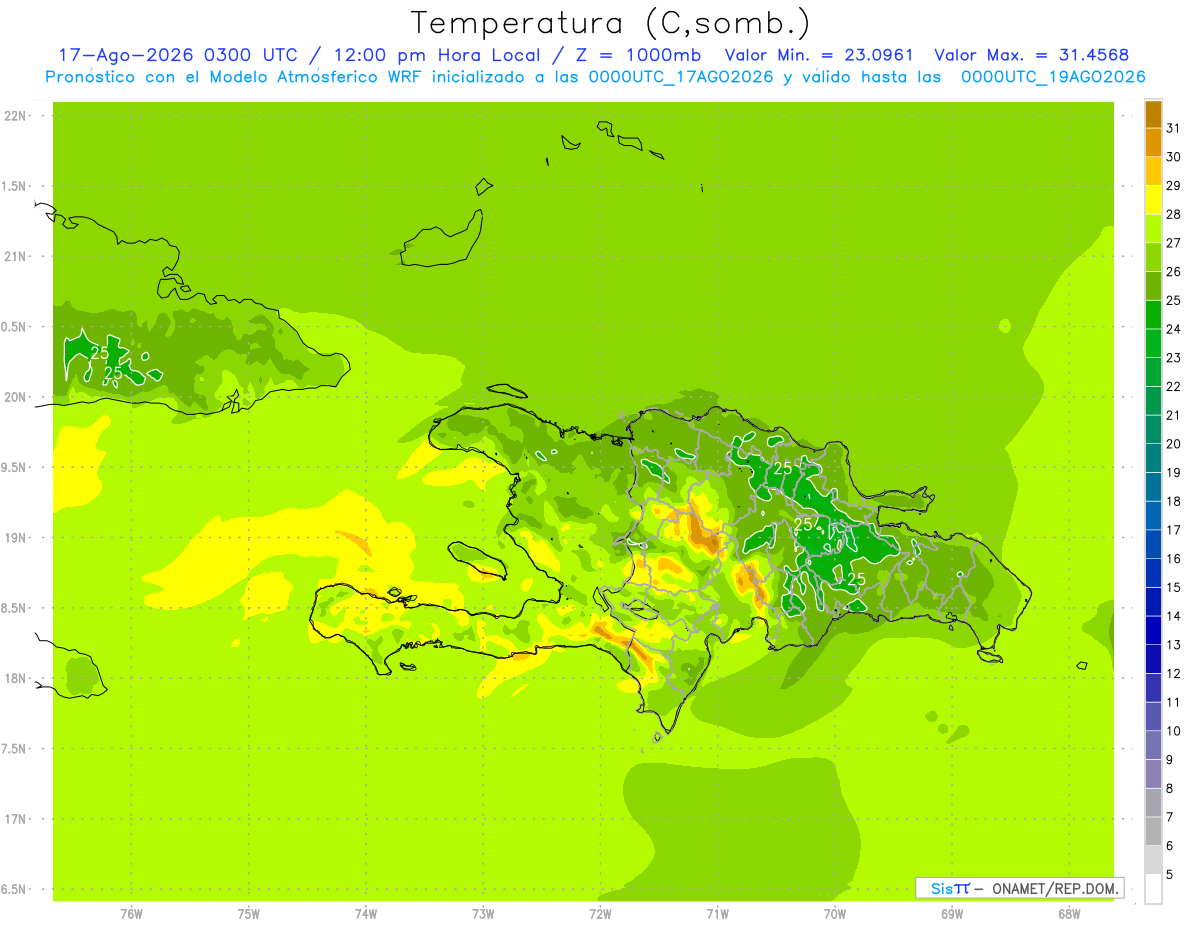
Task: Click the 'Temperatura (C,somb.)' map title
Action: pos(610,23)
